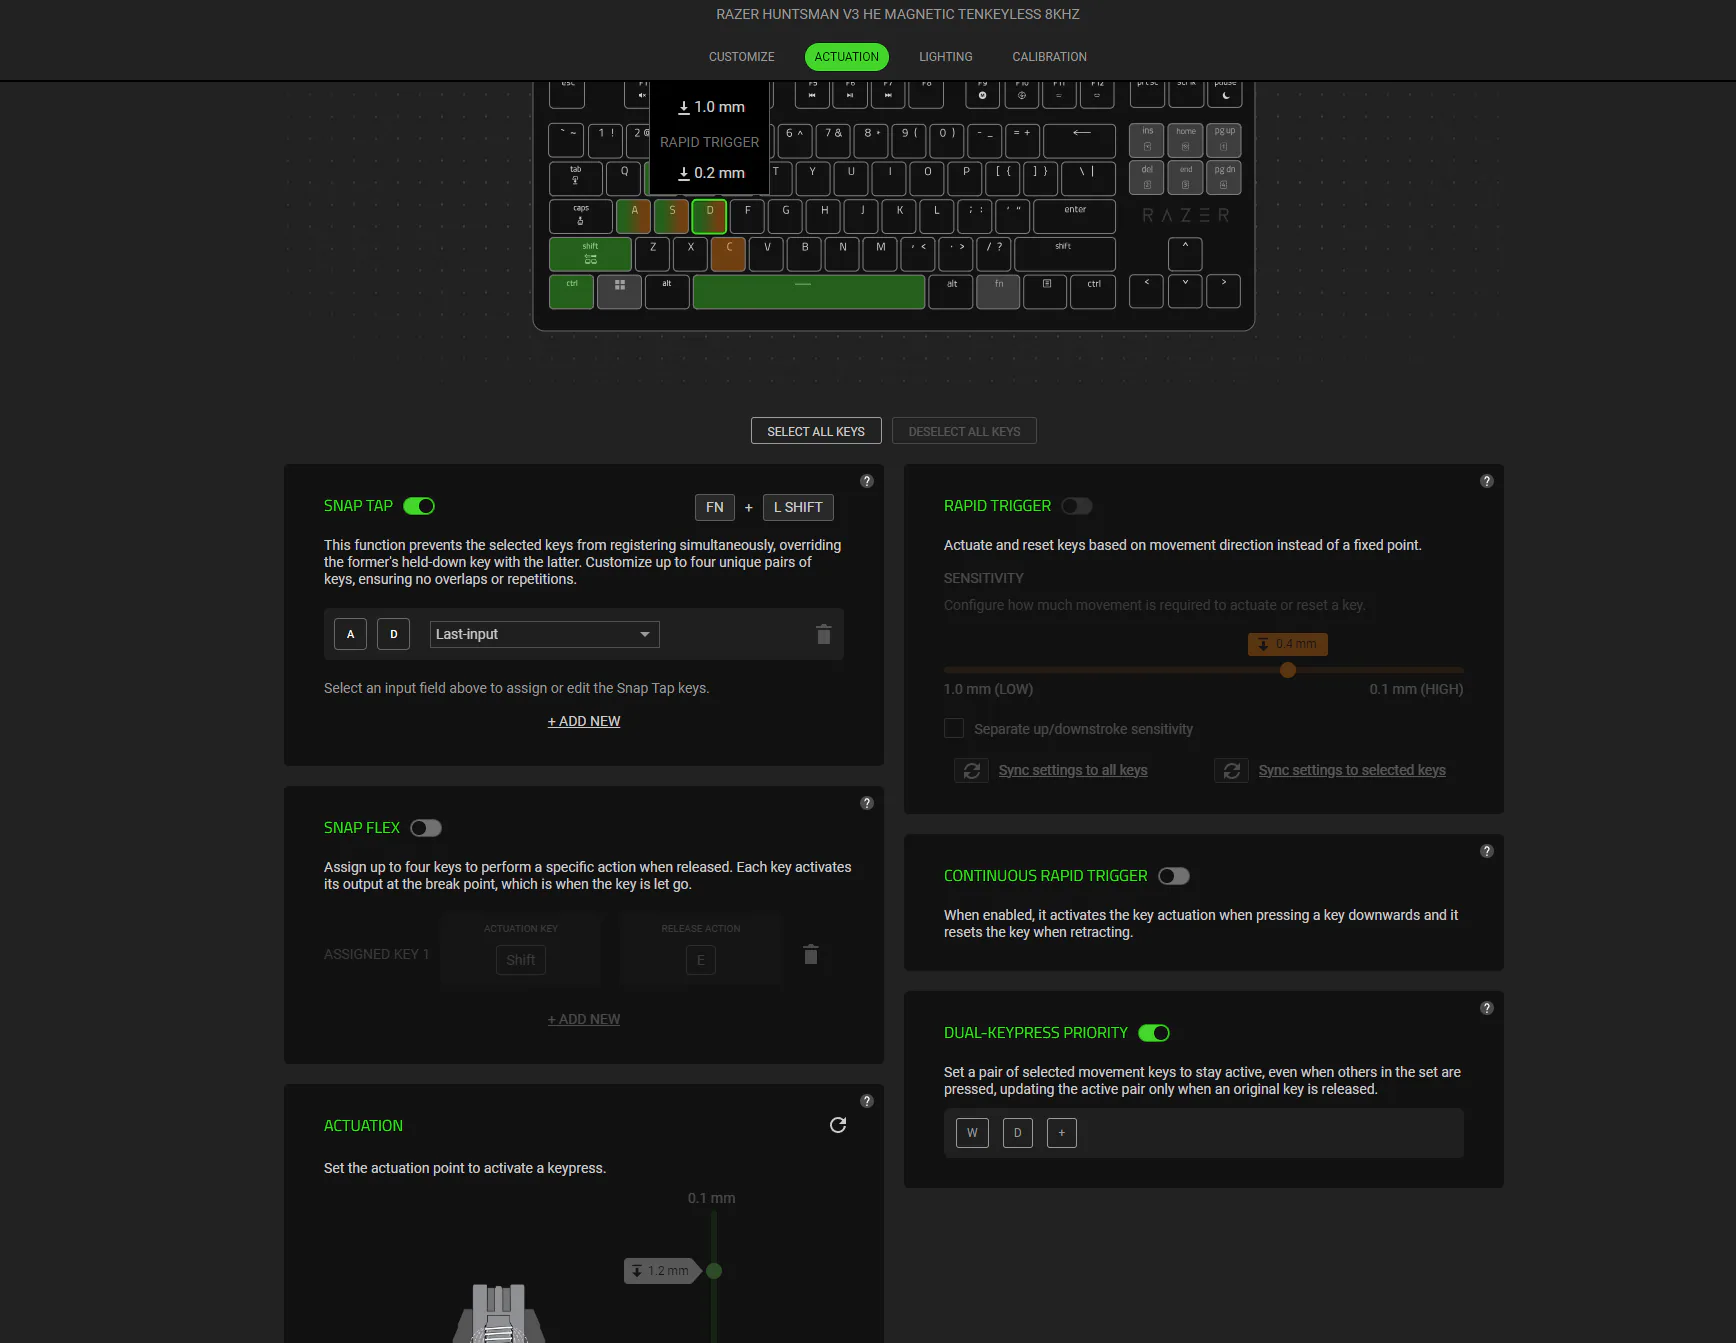The height and width of the screenshot is (1343, 1736).
Task: Turn off the Snap Tap toggle
Action: pos(419,506)
